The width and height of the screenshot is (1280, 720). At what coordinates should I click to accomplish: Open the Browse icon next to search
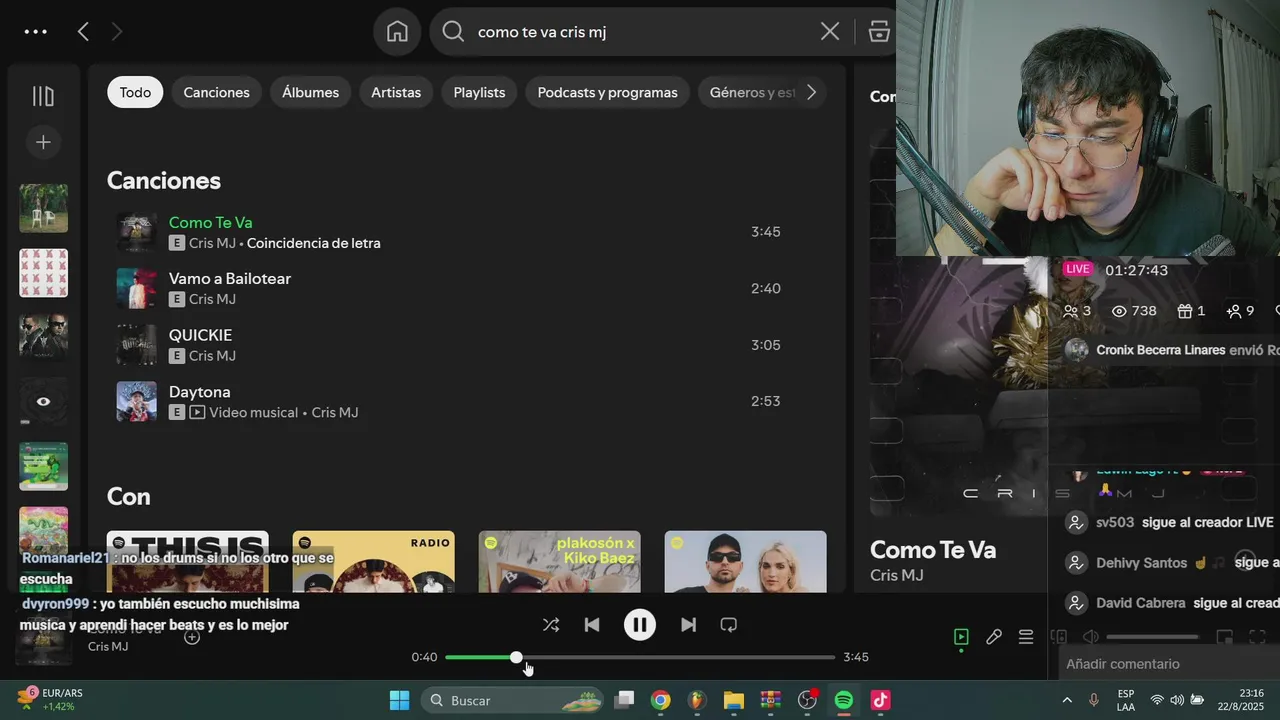tap(879, 32)
